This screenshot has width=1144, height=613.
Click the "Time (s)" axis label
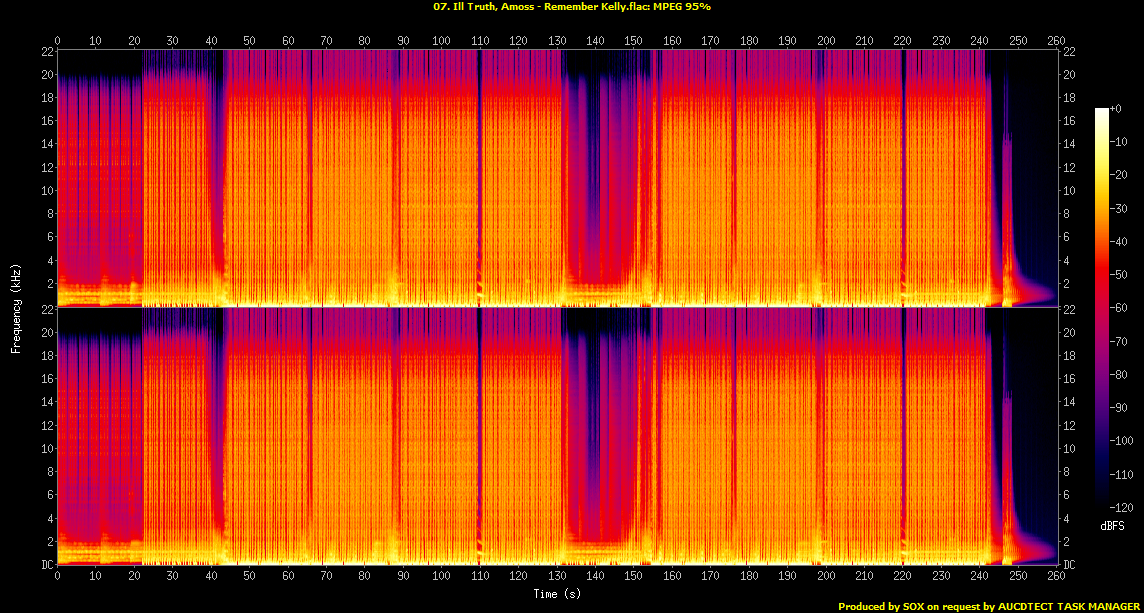(x=558, y=594)
